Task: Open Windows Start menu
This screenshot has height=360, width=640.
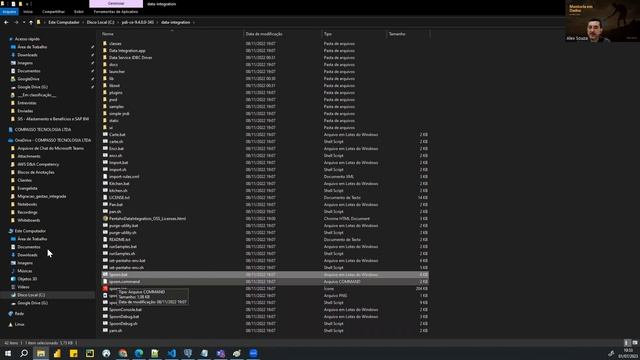Action: coord(8,353)
